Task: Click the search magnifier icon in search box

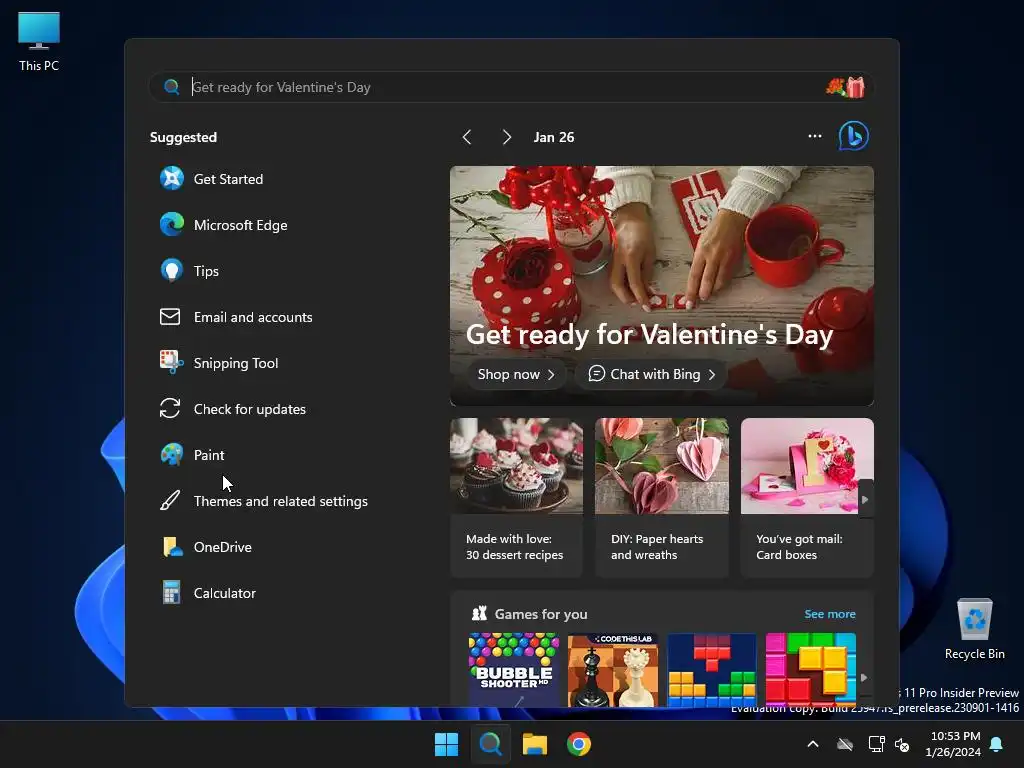Action: tap(171, 87)
